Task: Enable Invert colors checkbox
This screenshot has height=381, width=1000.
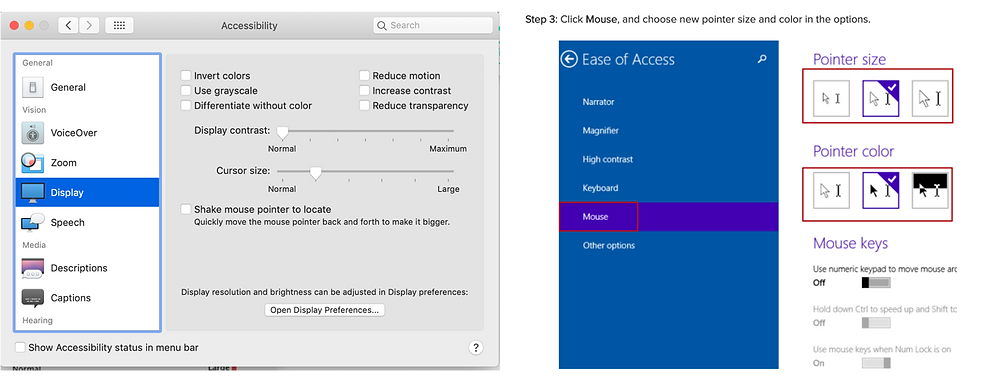Action: [x=186, y=75]
